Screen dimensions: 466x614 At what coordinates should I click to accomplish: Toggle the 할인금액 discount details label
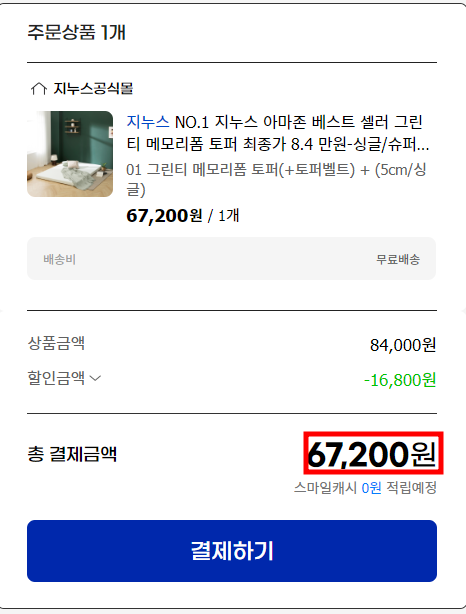(x=56, y=378)
